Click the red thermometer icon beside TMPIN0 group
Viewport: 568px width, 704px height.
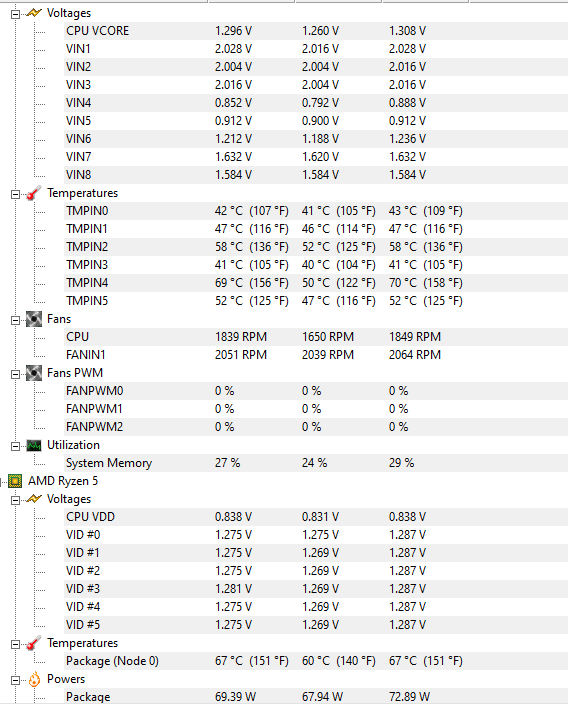pos(34,193)
